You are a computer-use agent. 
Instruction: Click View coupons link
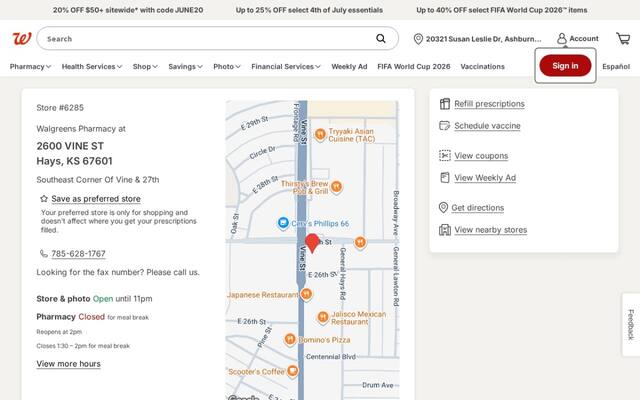click(x=481, y=156)
